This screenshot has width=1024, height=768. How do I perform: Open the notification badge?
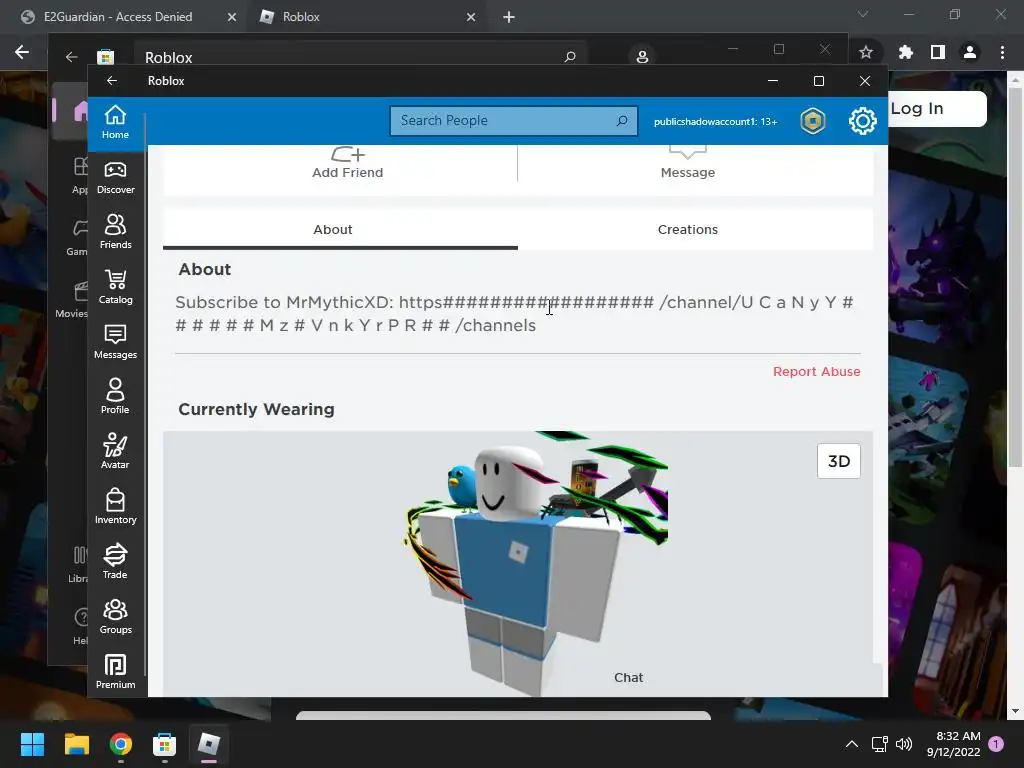tap(996, 744)
